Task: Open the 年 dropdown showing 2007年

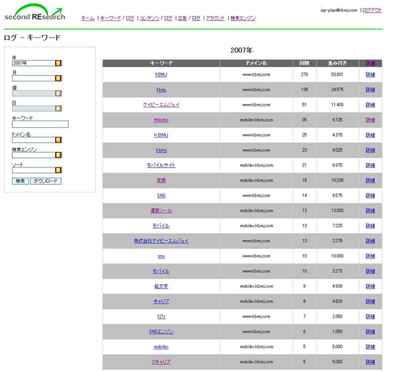Action: click(34, 63)
